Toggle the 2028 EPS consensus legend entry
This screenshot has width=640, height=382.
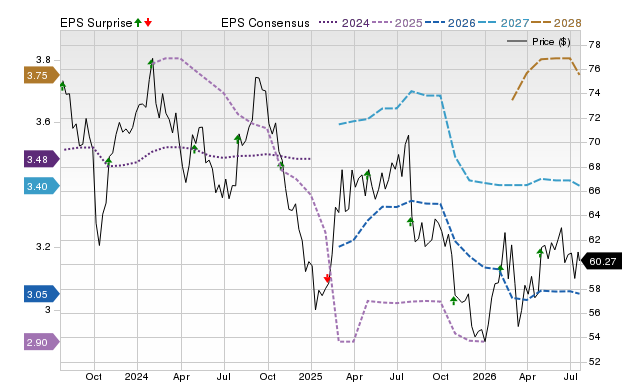pyautogui.click(x=556, y=23)
